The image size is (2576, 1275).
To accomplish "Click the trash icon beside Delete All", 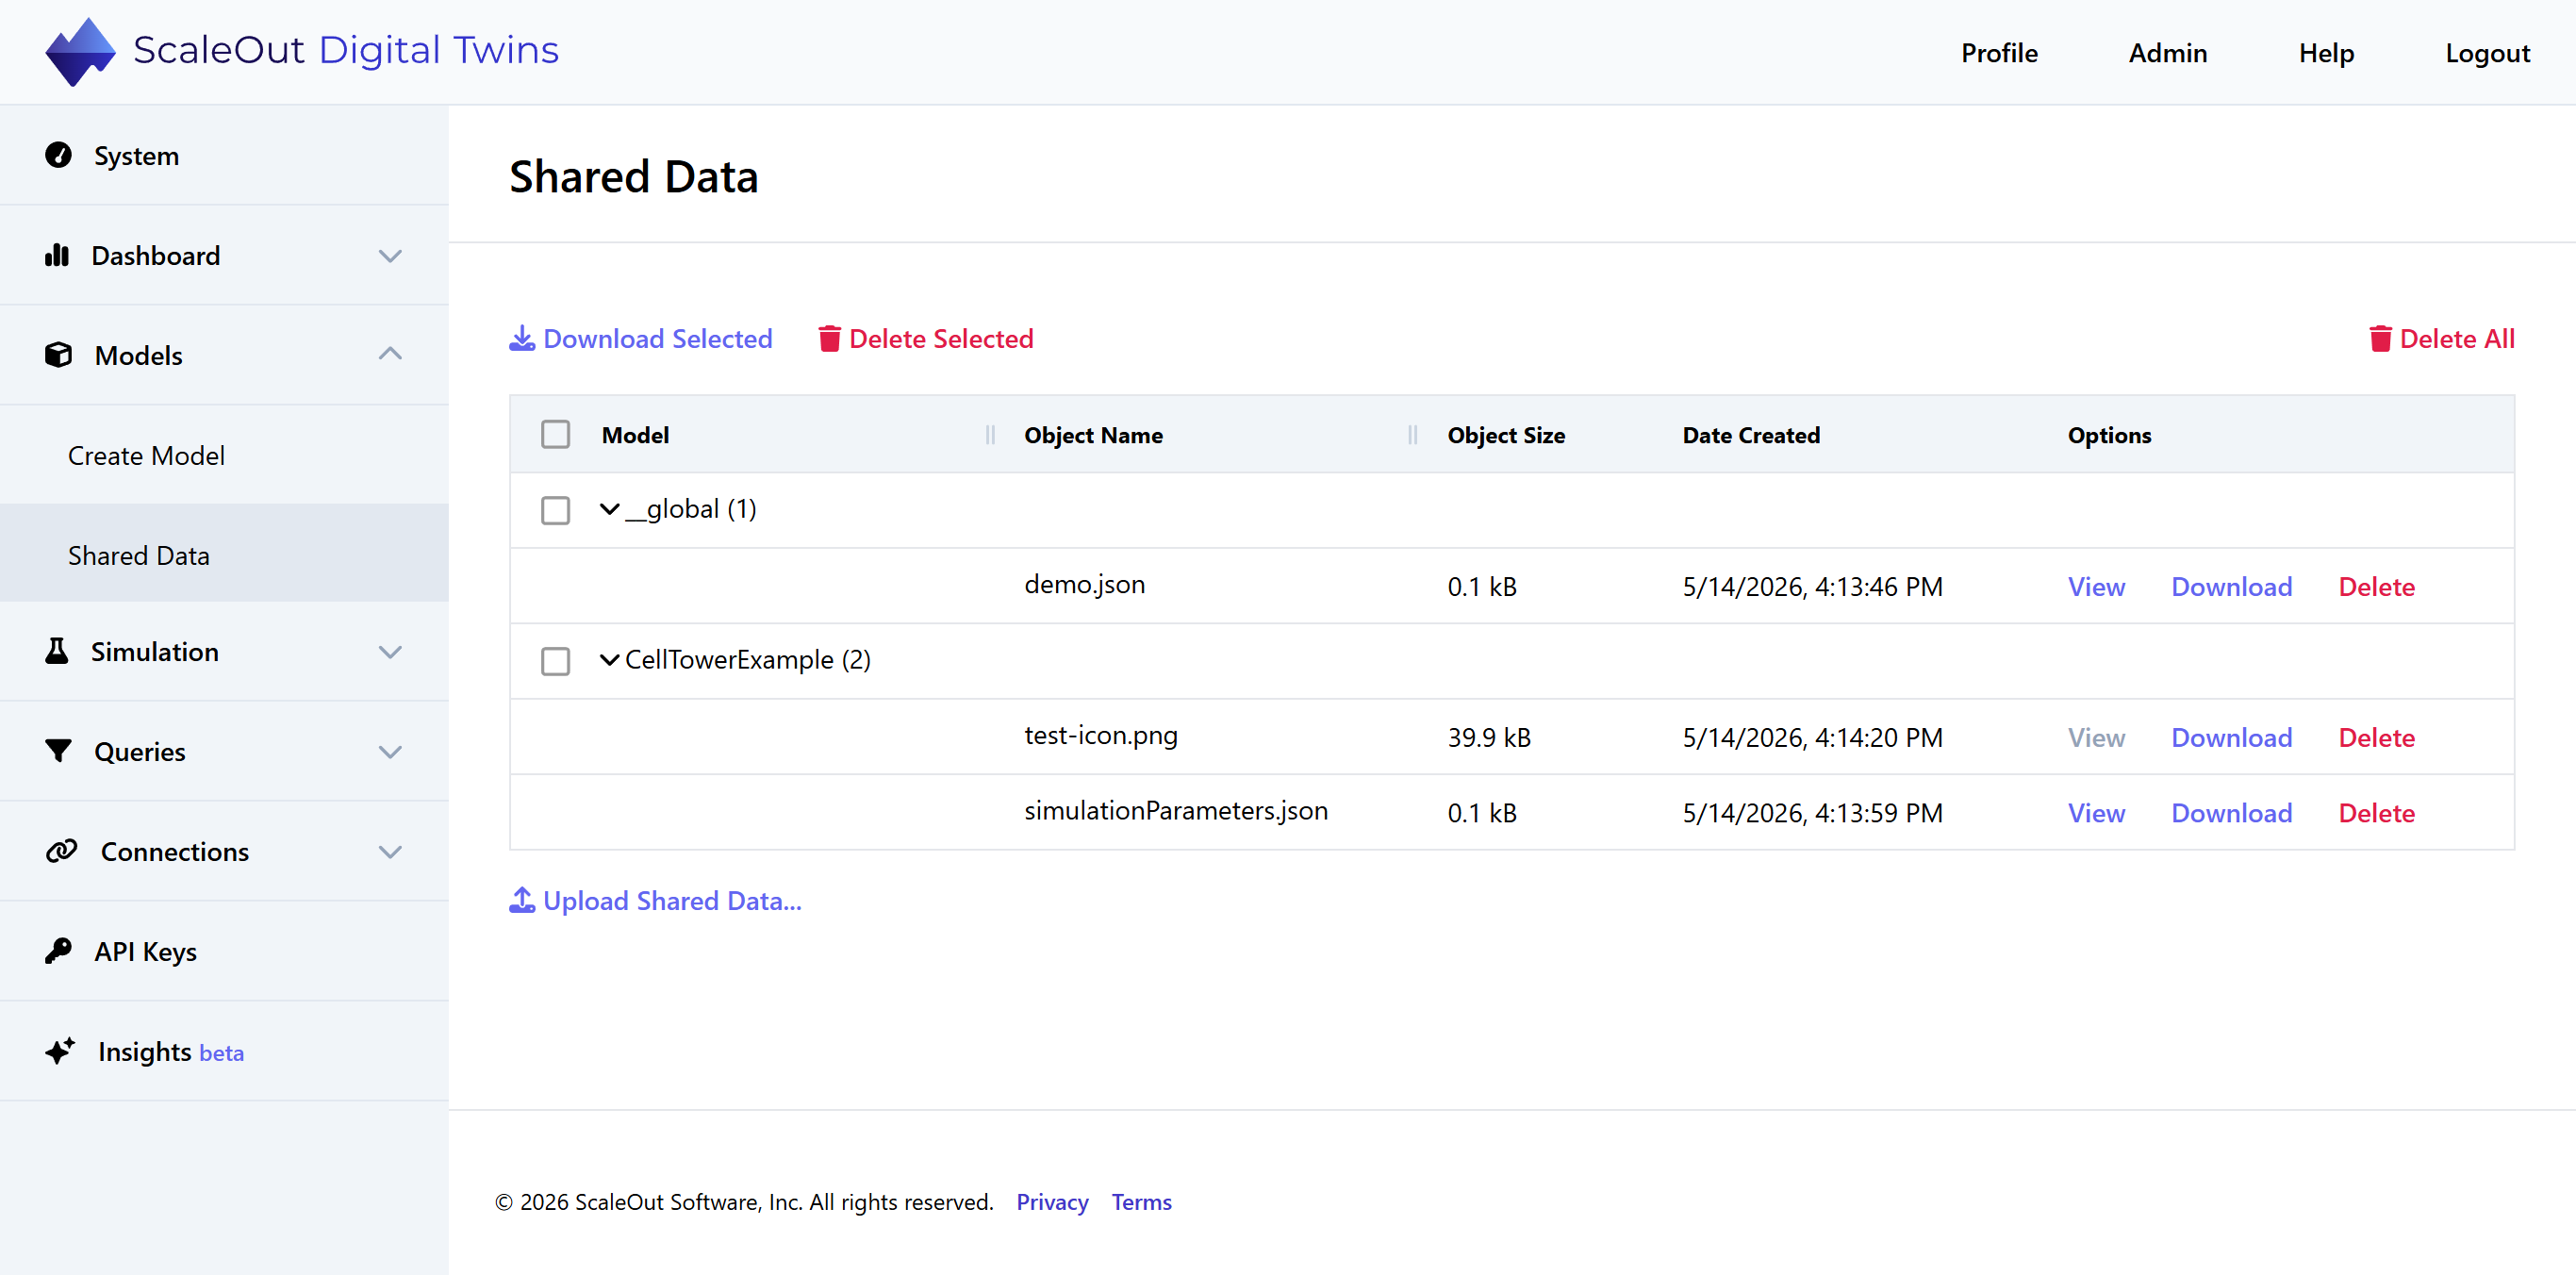I will 2380,339.
